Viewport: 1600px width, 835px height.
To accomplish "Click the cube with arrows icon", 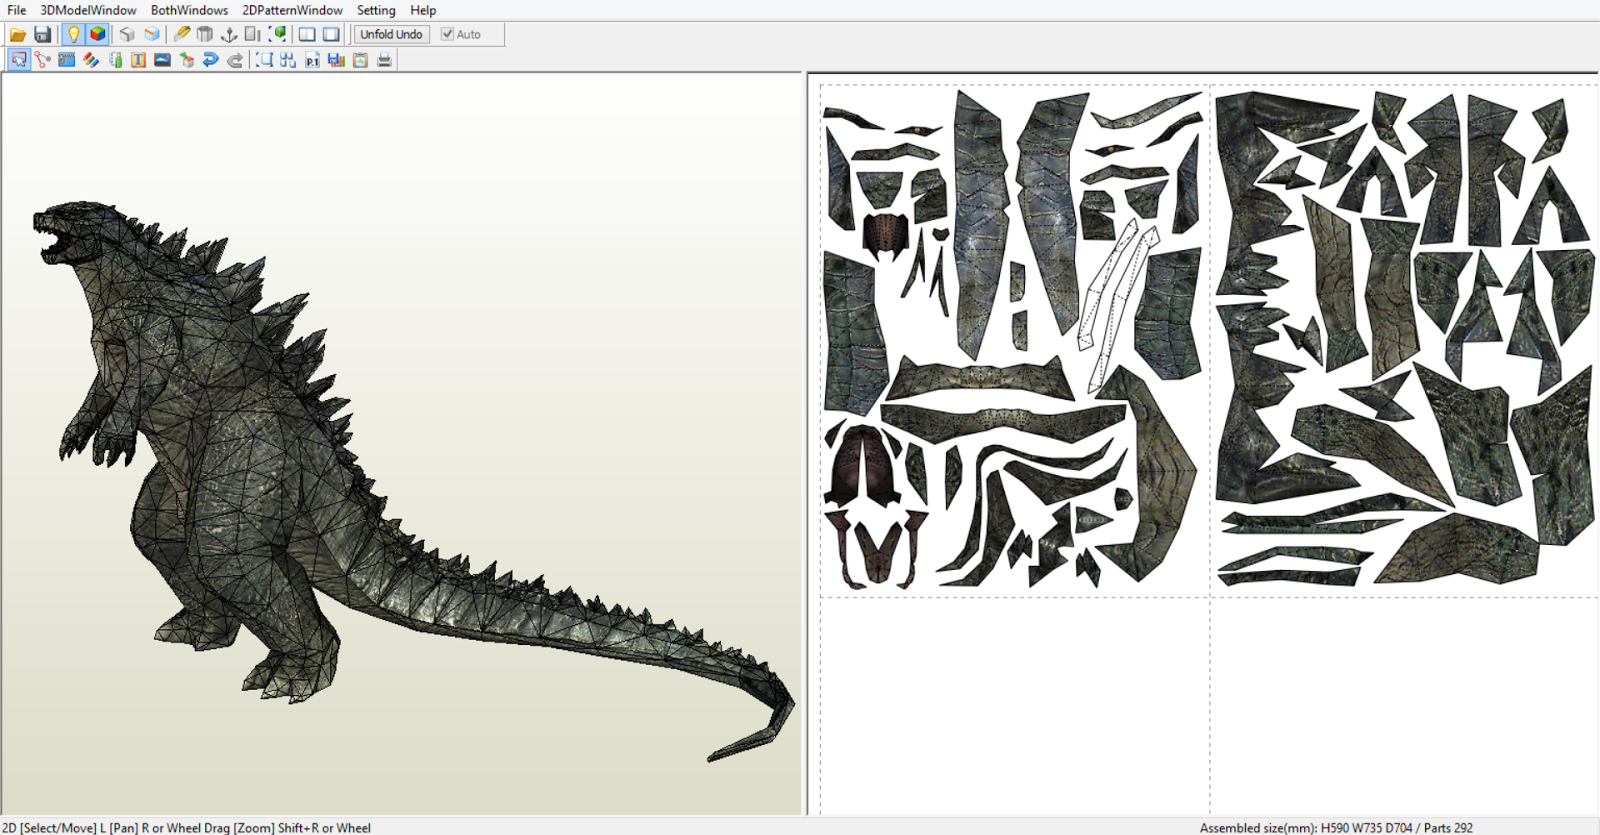I will coord(186,60).
